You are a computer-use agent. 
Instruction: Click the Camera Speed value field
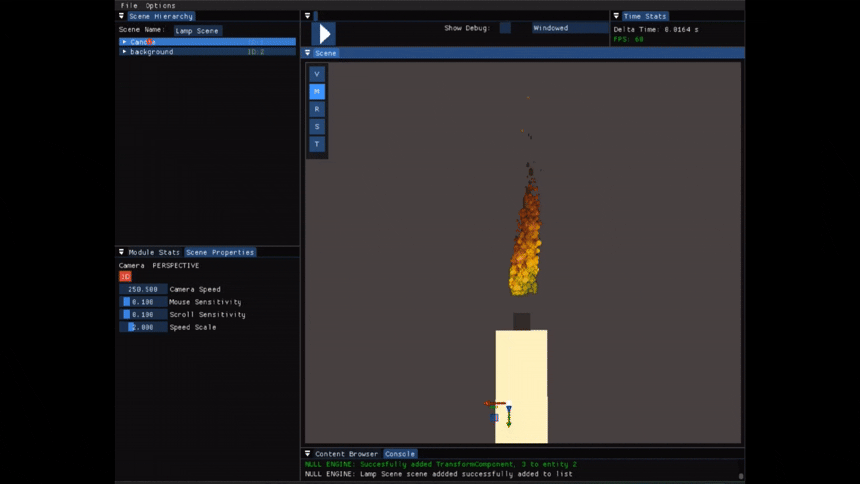tap(143, 289)
